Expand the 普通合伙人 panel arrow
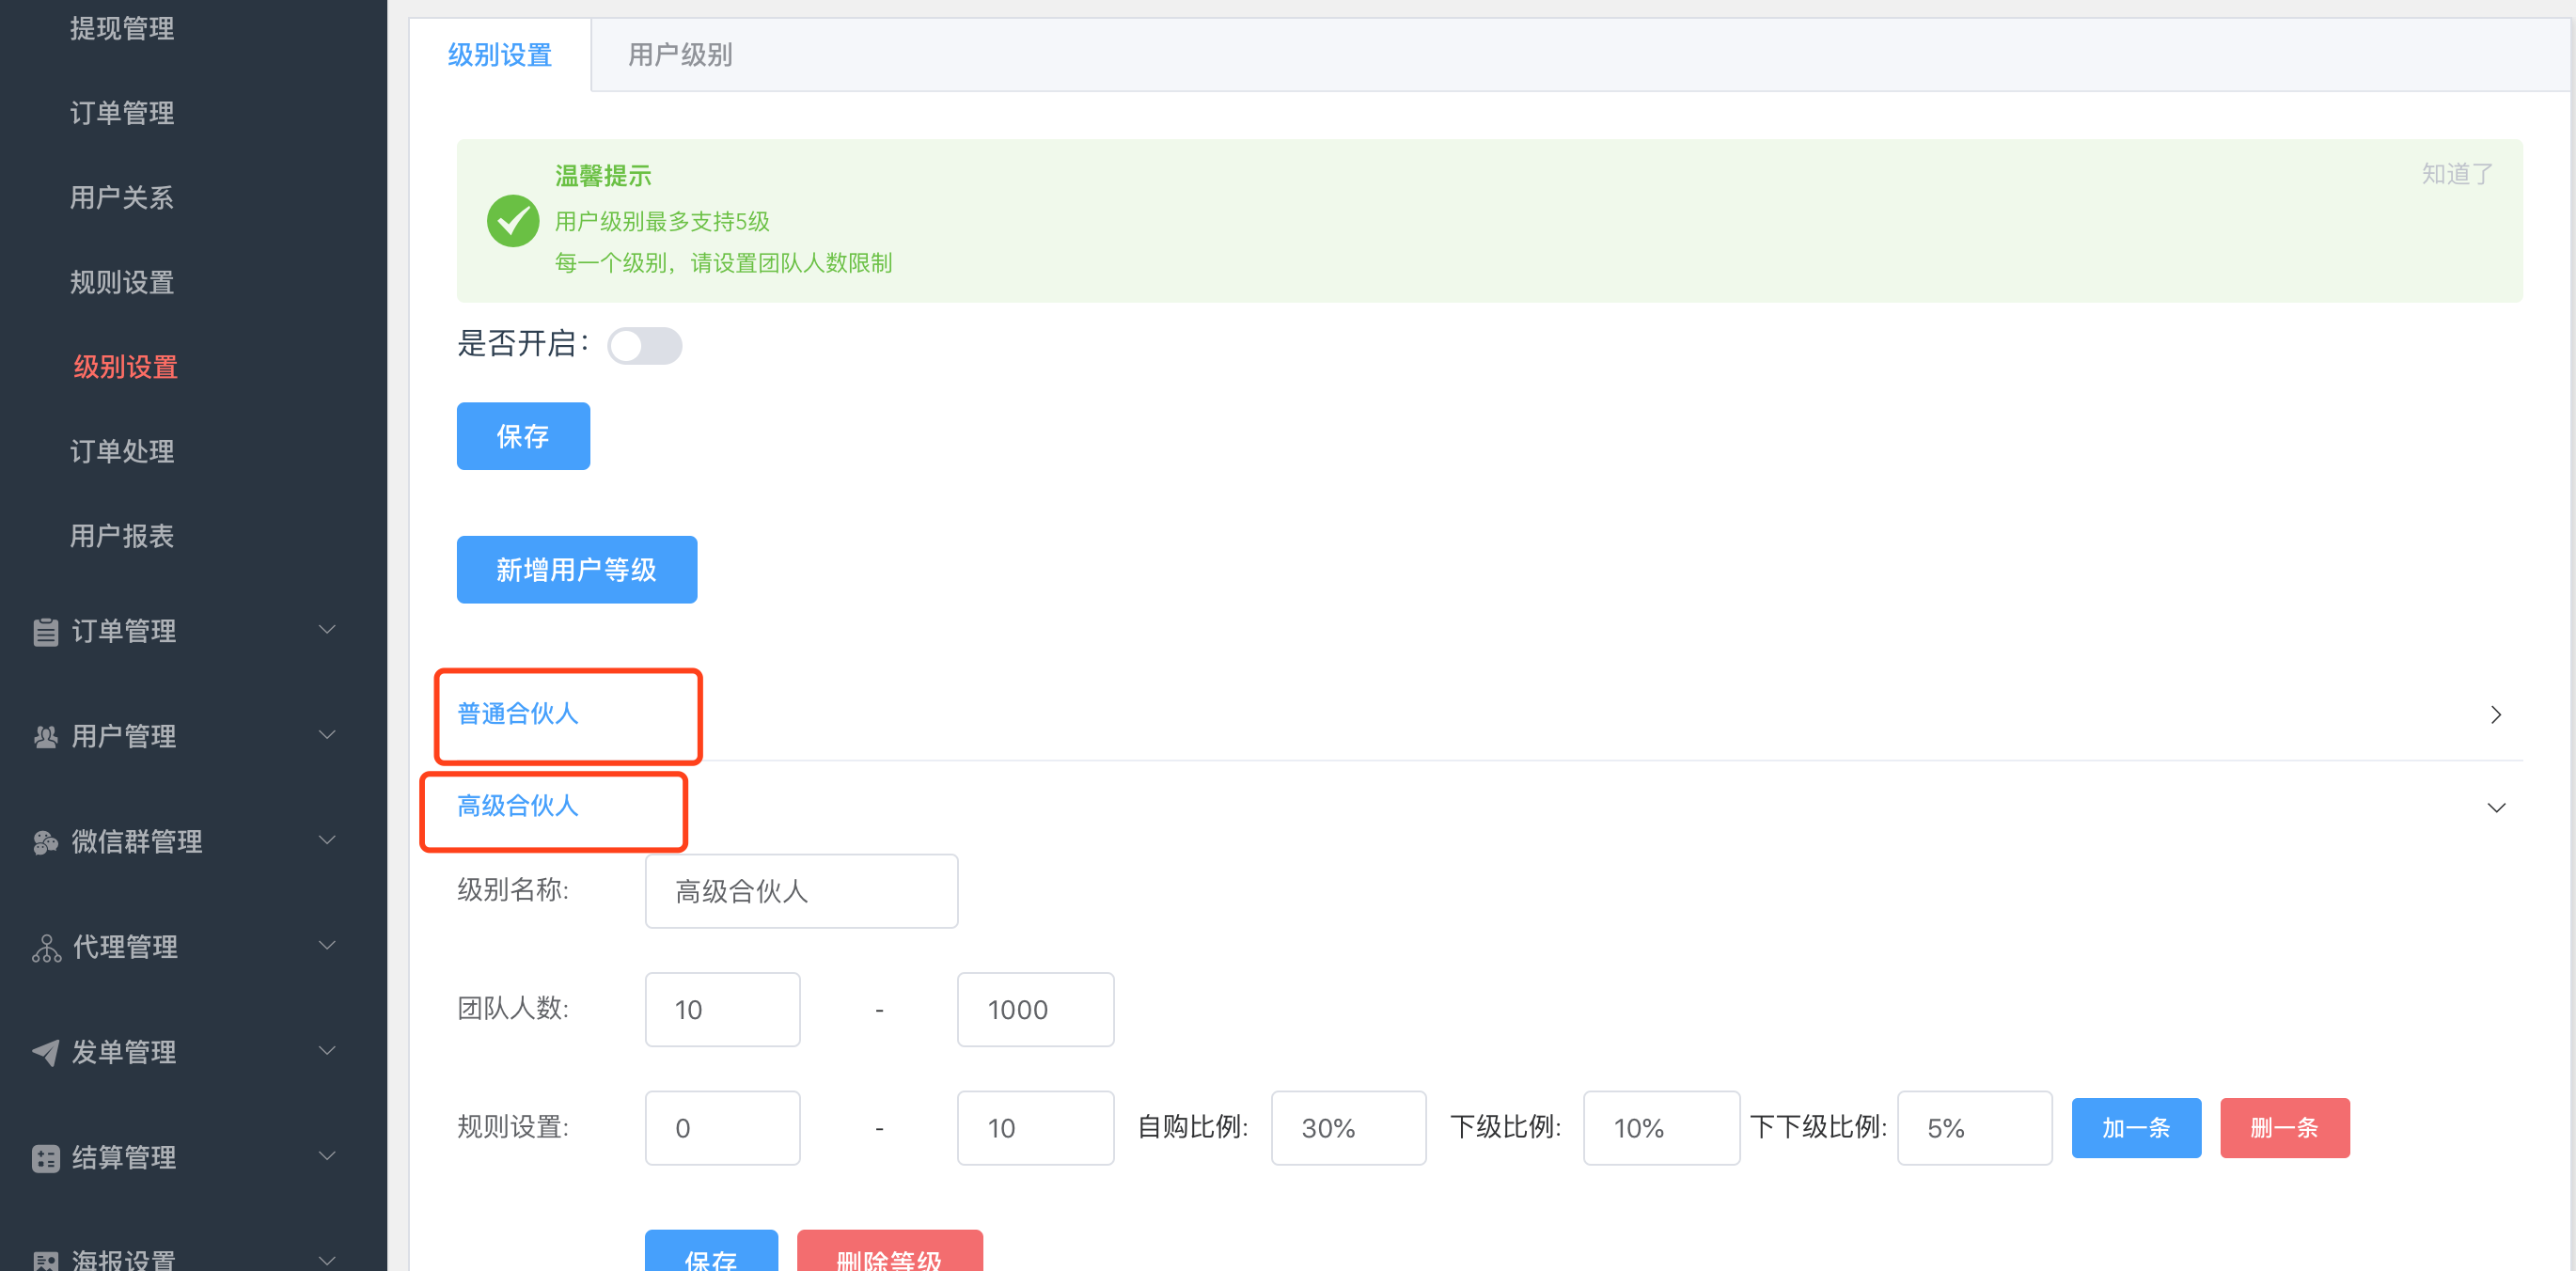Image resolution: width=2576 pixels, height=1271 pixels. pyautogui.click(x=2496, y=714)
